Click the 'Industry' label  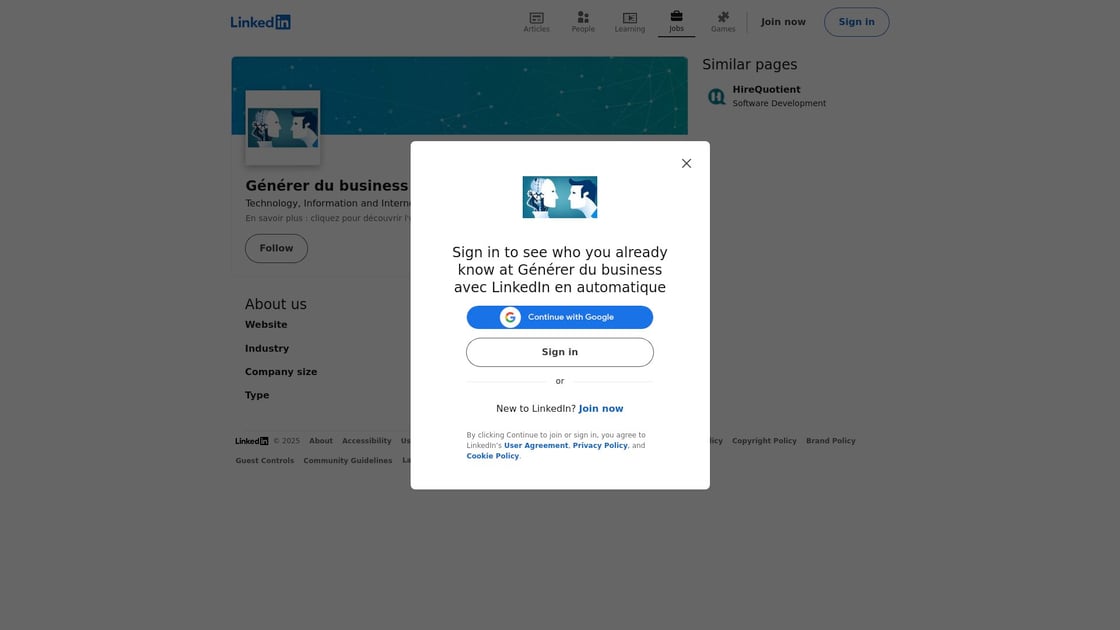(267, 349)
